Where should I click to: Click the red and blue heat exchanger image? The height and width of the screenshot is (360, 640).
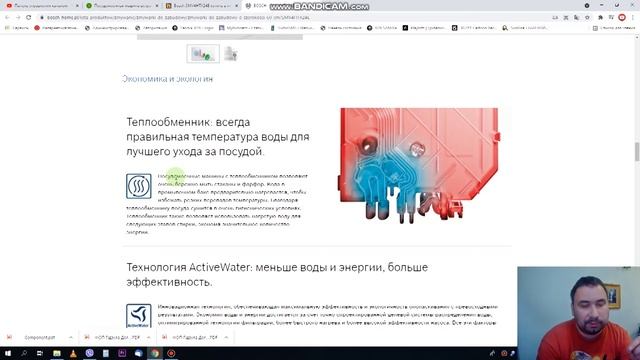click(420, 165)
